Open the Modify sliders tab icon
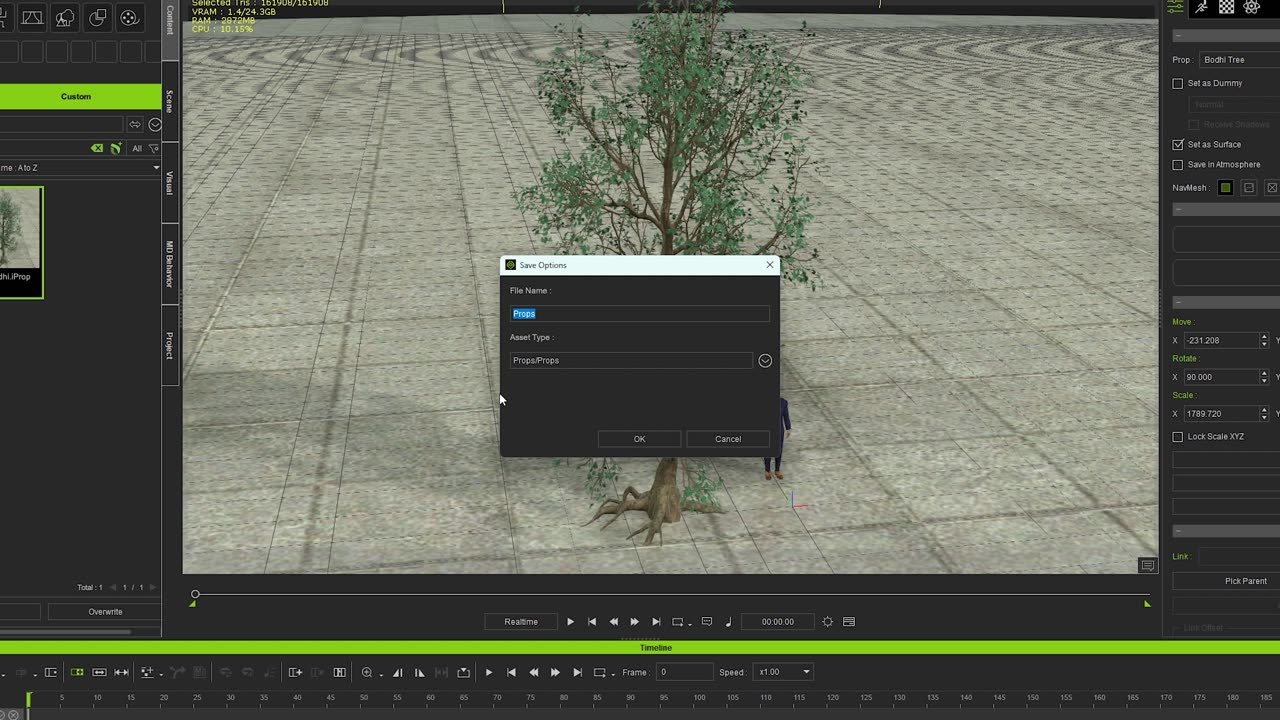 (1176, 7)
